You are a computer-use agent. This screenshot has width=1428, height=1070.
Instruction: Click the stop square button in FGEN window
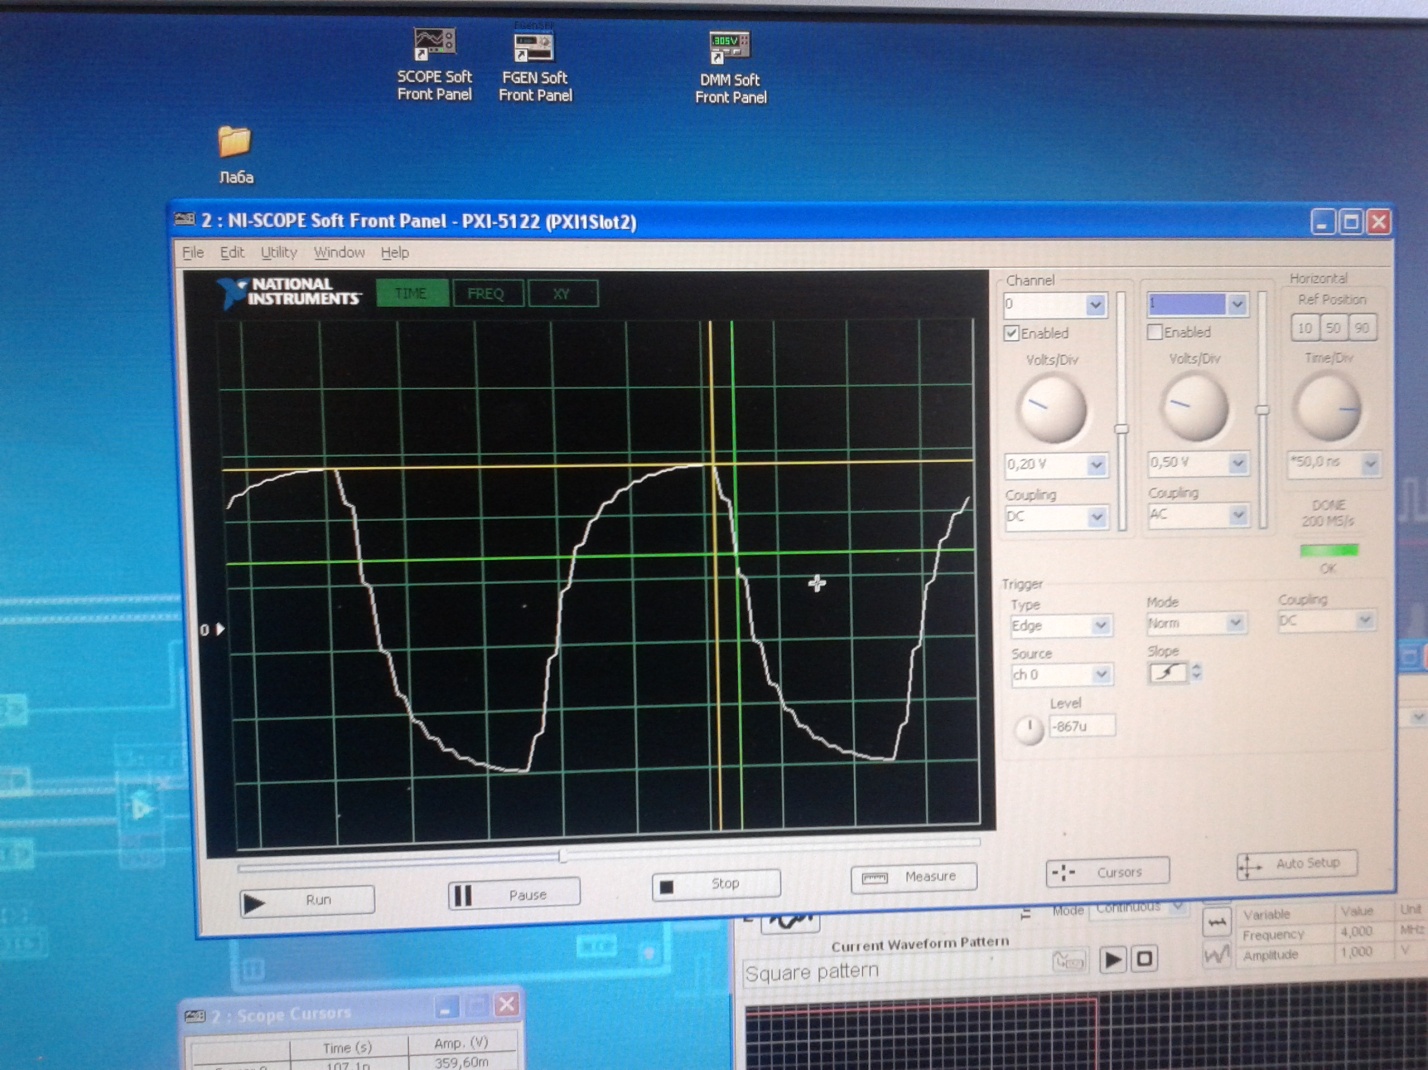1145,959
